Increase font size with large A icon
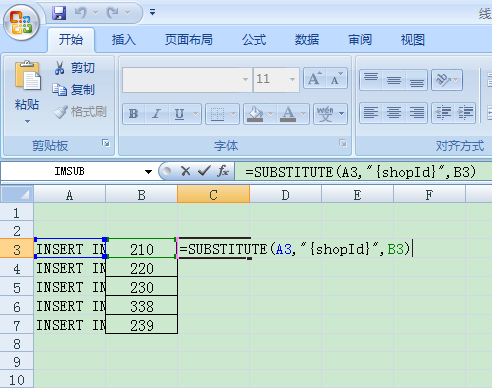The image size is (492, 388). click(x=314, y=79)
